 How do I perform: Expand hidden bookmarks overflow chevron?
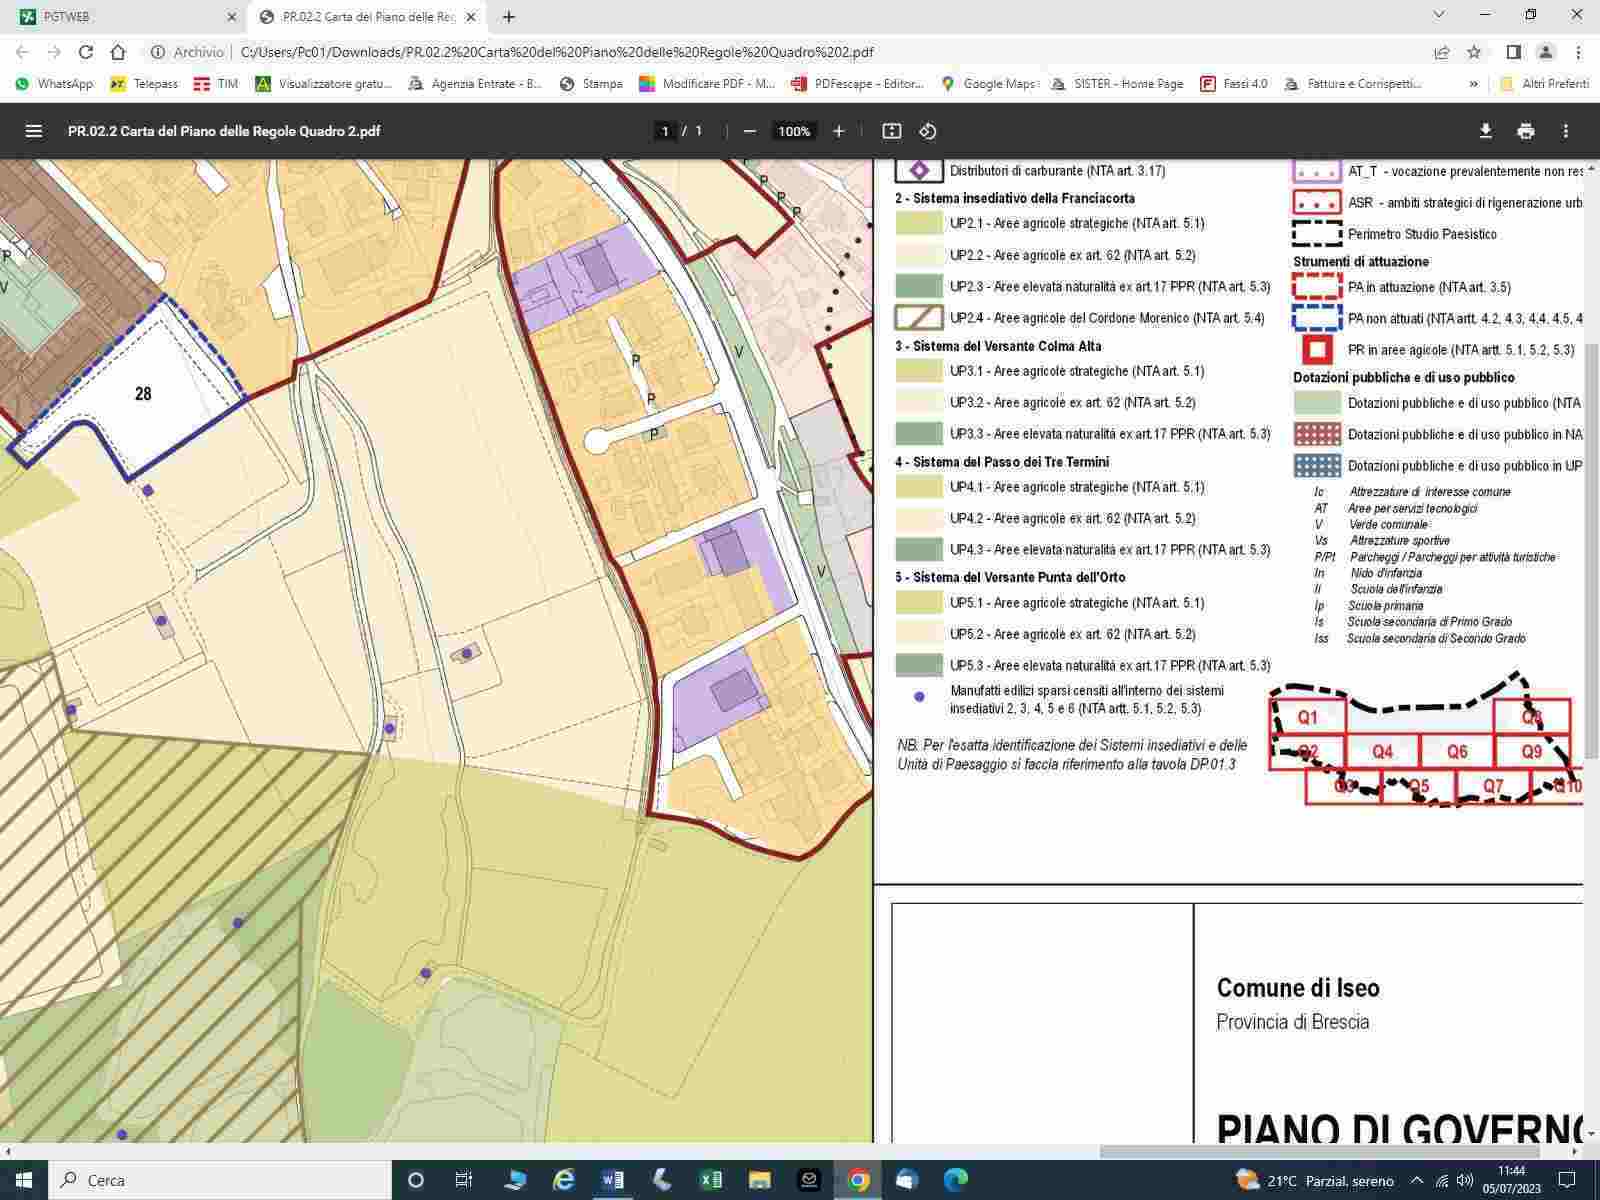pyautogui.click(x=1473, y=84)
